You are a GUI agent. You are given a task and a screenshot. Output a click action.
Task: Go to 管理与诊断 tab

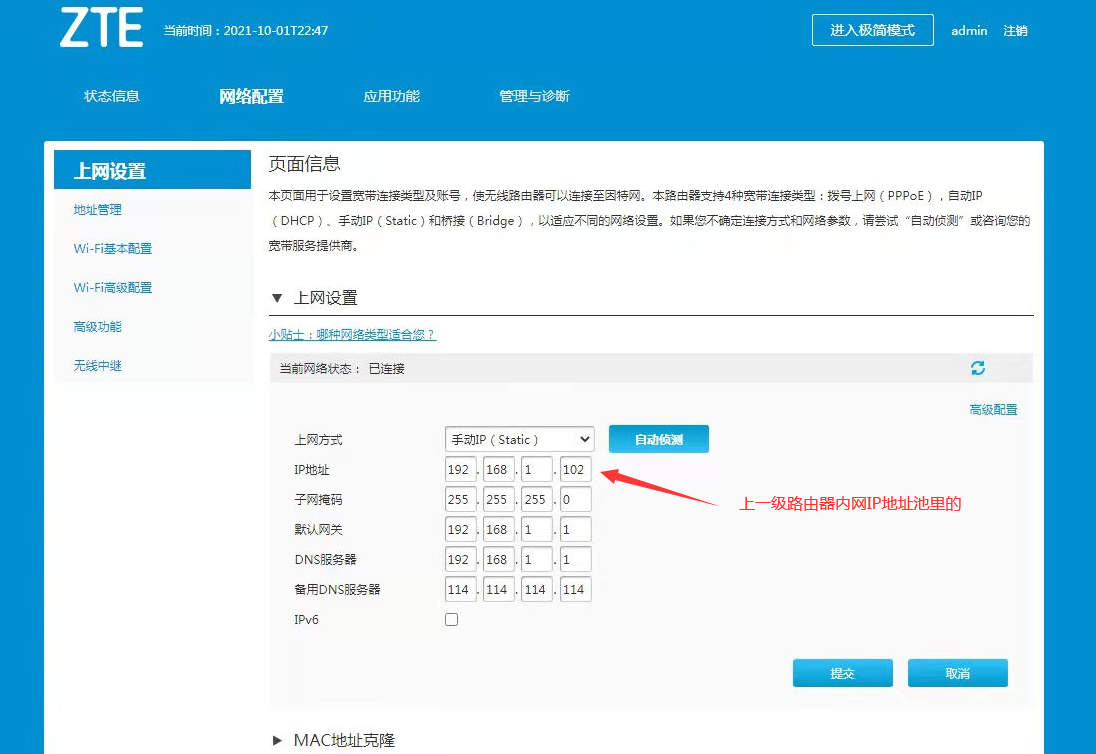coord(534,96)
